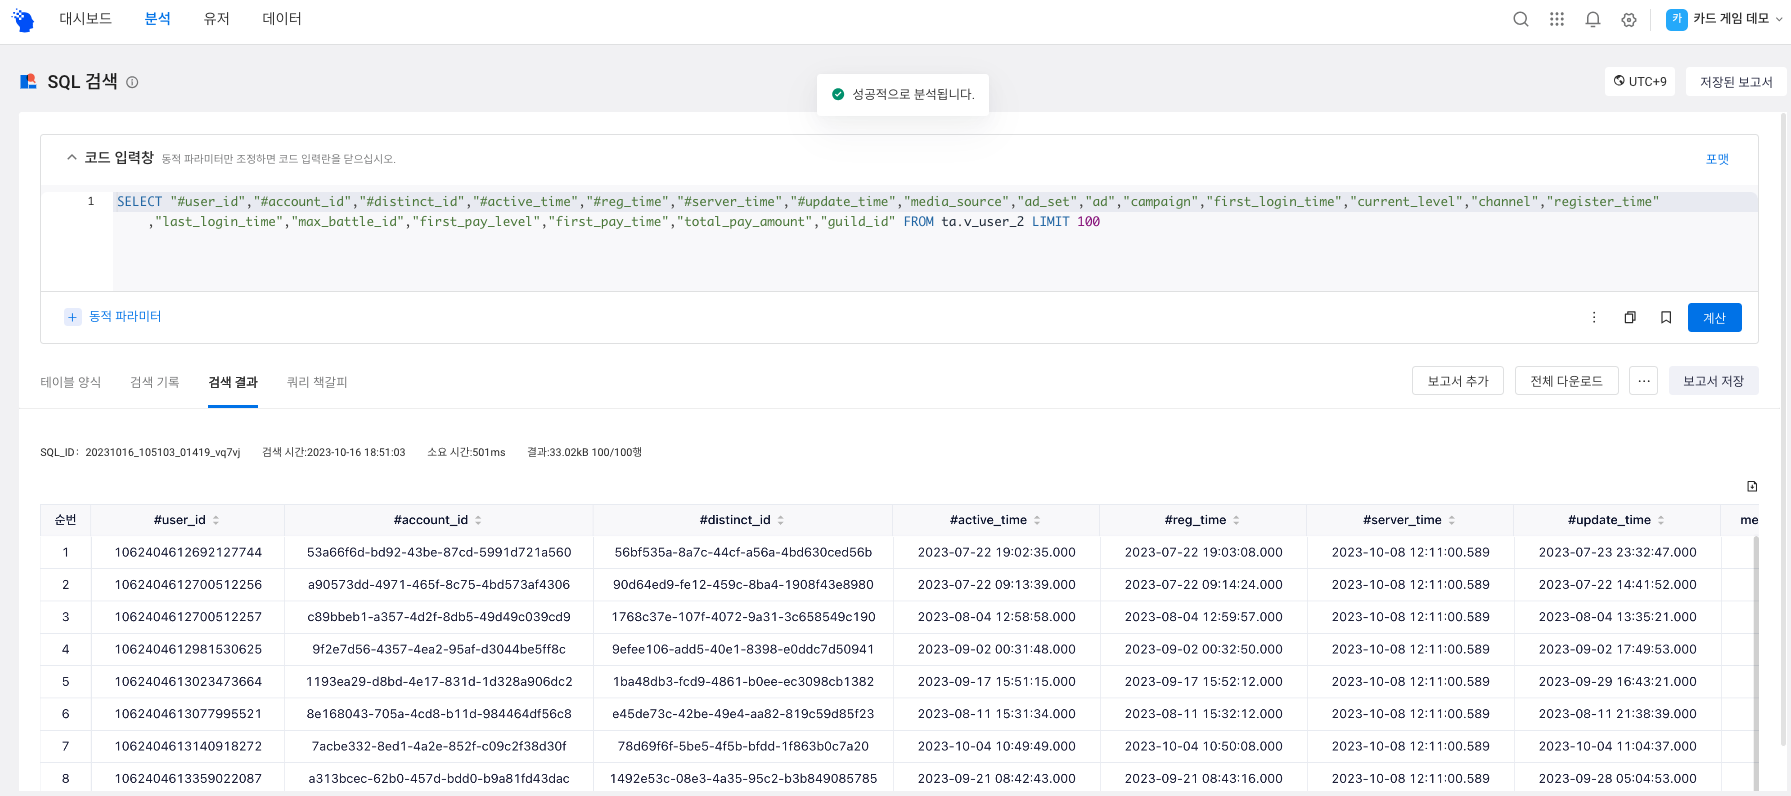Screen dimensions: 1791x796
Task: Click active_time 2023-08-04 12:58:58.000
Action: click(996, 617)
